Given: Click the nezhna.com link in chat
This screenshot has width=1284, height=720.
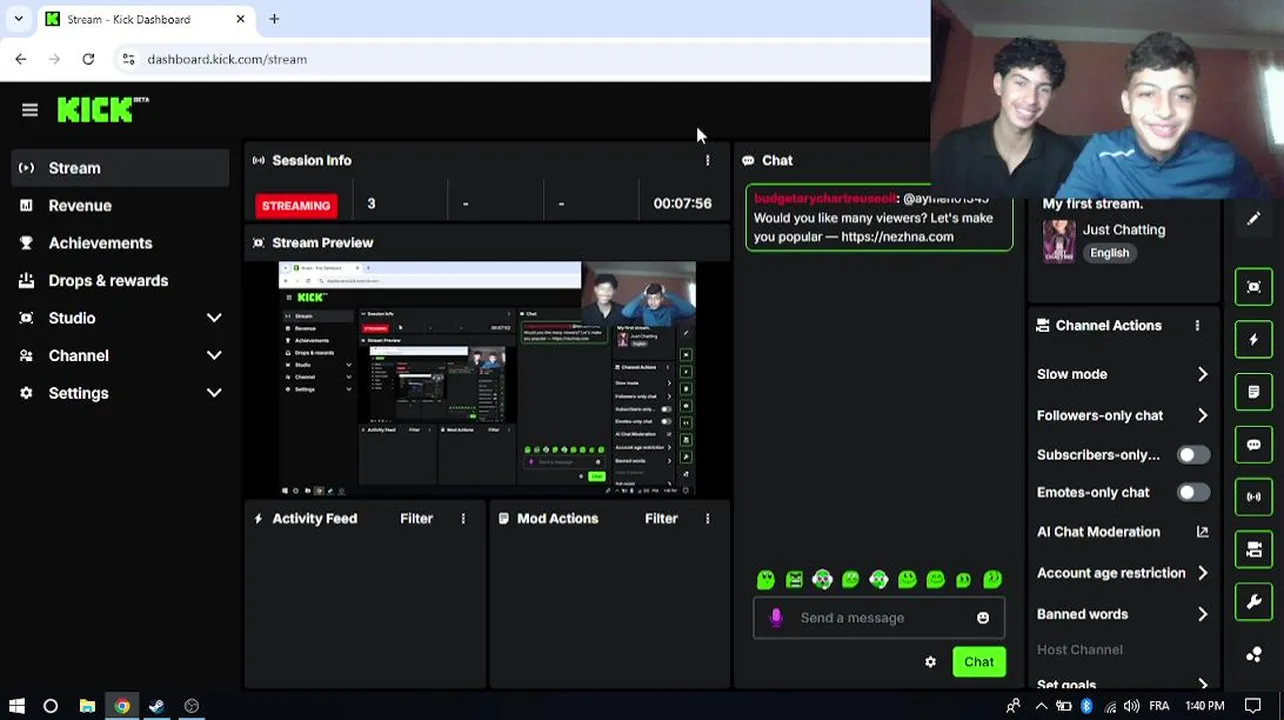Looking at the screenshot, I should (897, 237).
